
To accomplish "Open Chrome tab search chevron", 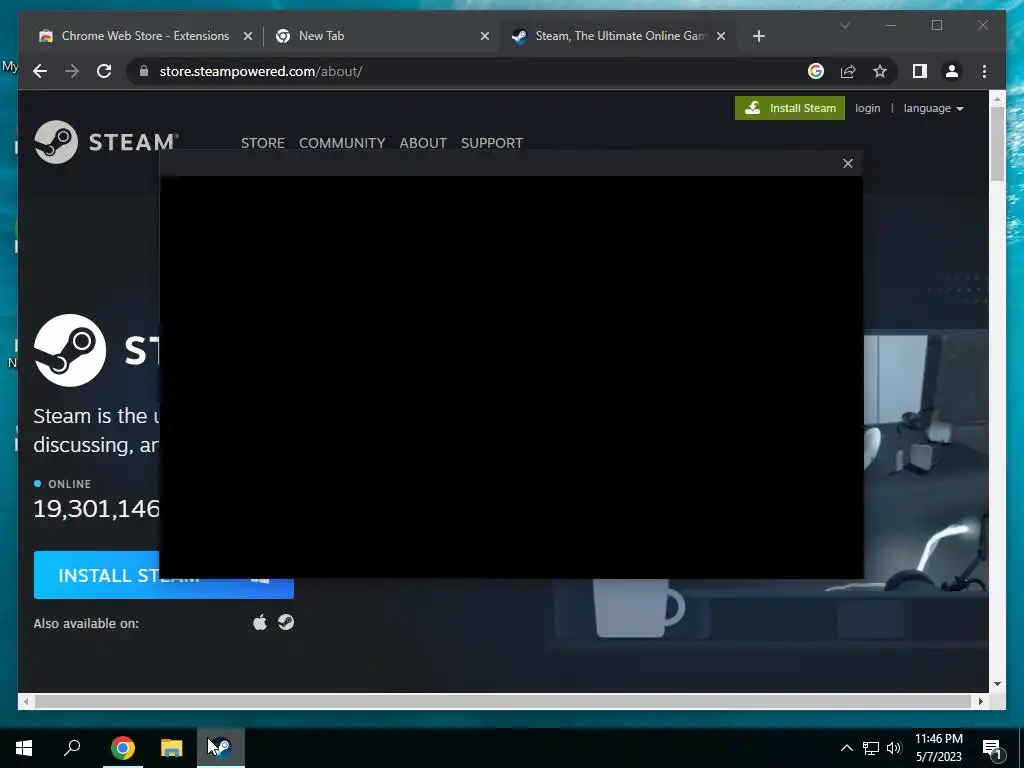I will coord(844,25).
